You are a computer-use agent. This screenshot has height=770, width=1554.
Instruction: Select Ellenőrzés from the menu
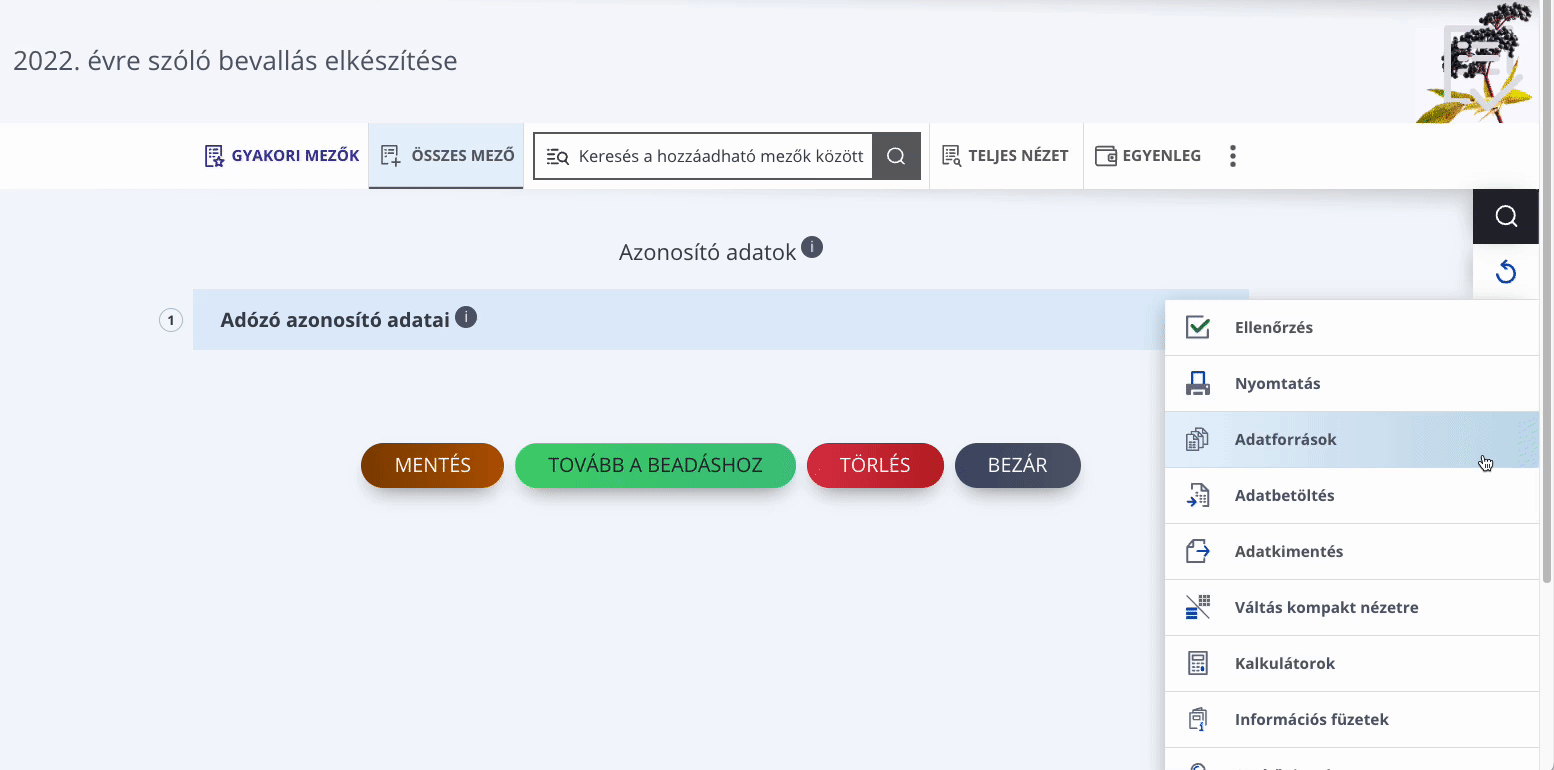pos(1352,327)
